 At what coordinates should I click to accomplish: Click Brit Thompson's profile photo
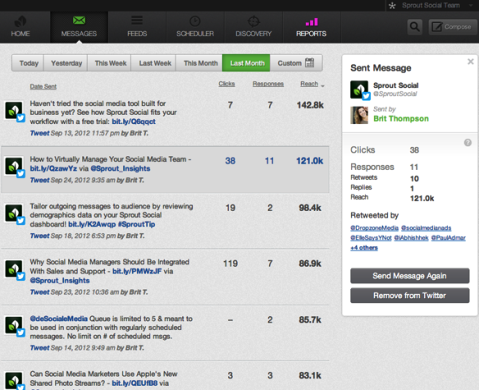359,115
